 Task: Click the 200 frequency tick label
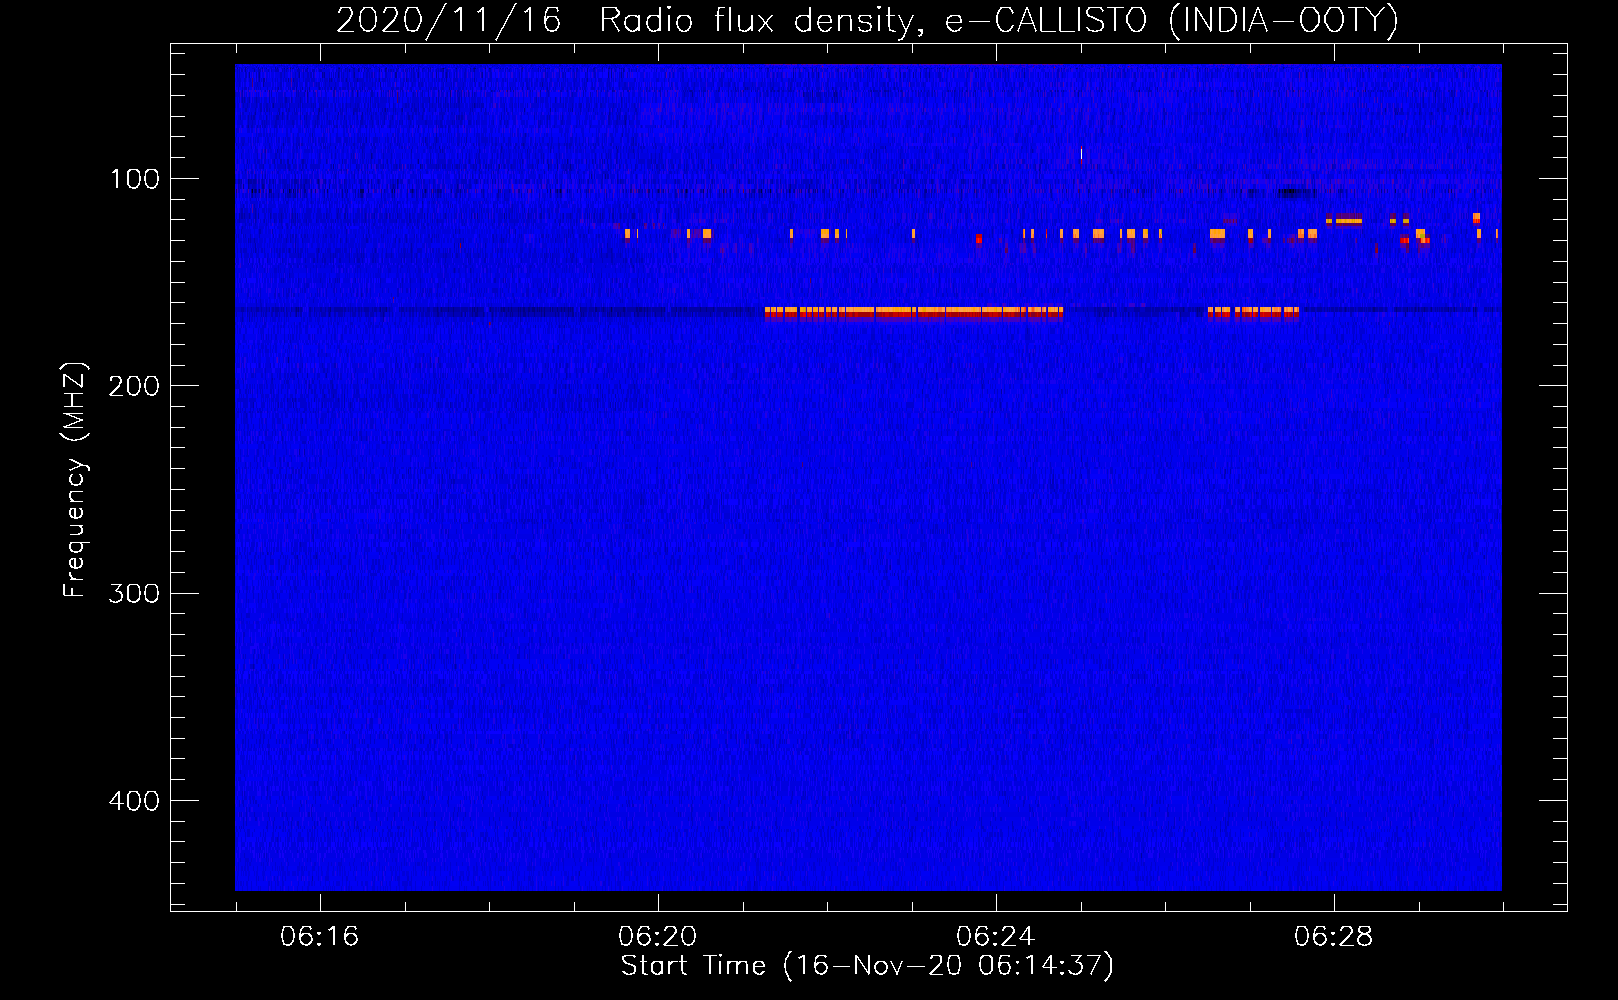[135, 386]
